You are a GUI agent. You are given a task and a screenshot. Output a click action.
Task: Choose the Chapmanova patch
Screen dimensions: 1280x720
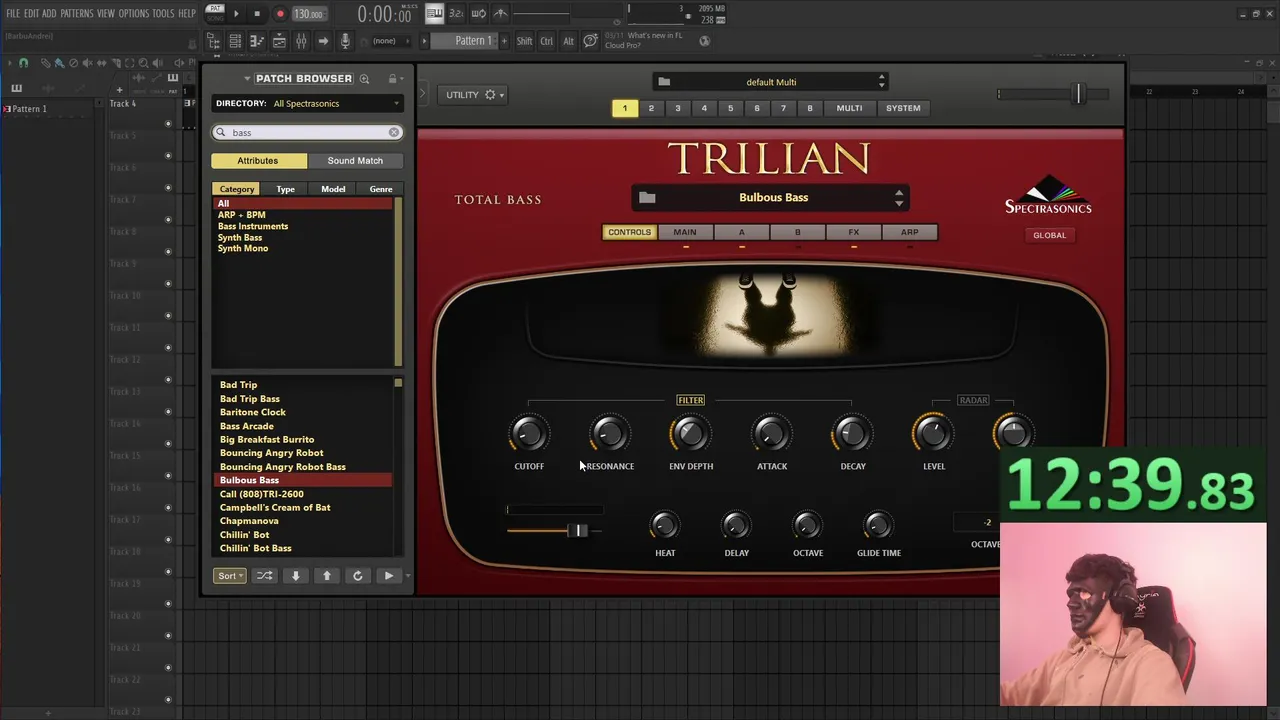[x=249, y=521]
